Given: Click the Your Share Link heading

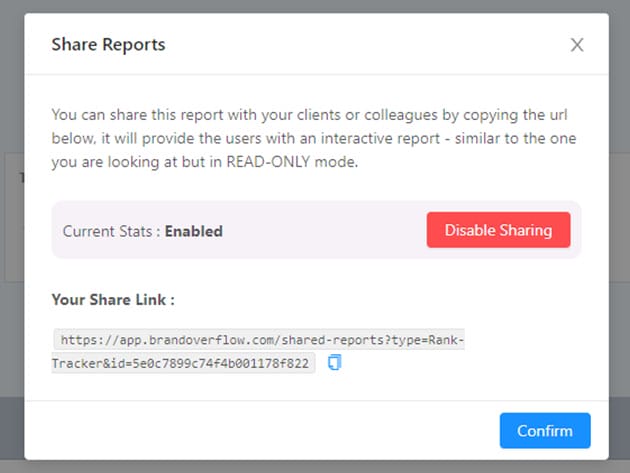Looking at the screenshot, I should click(x=113, y=299).
